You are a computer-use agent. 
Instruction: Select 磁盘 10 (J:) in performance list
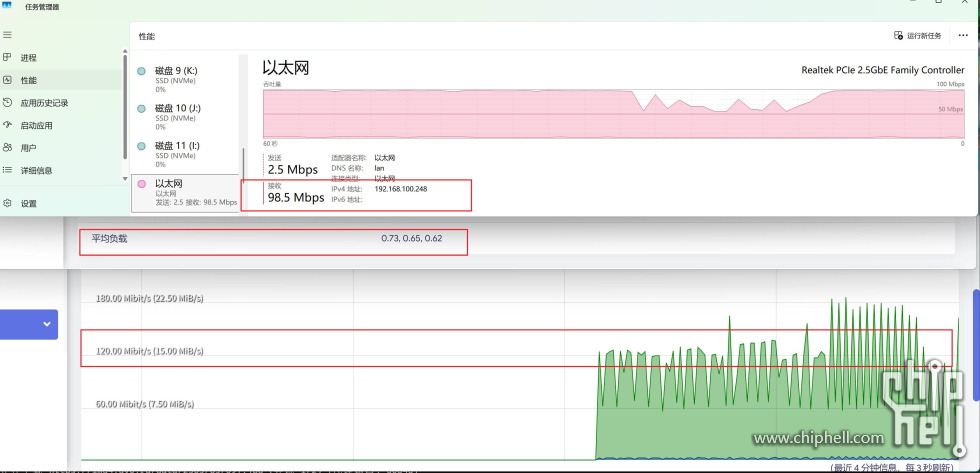185,117
